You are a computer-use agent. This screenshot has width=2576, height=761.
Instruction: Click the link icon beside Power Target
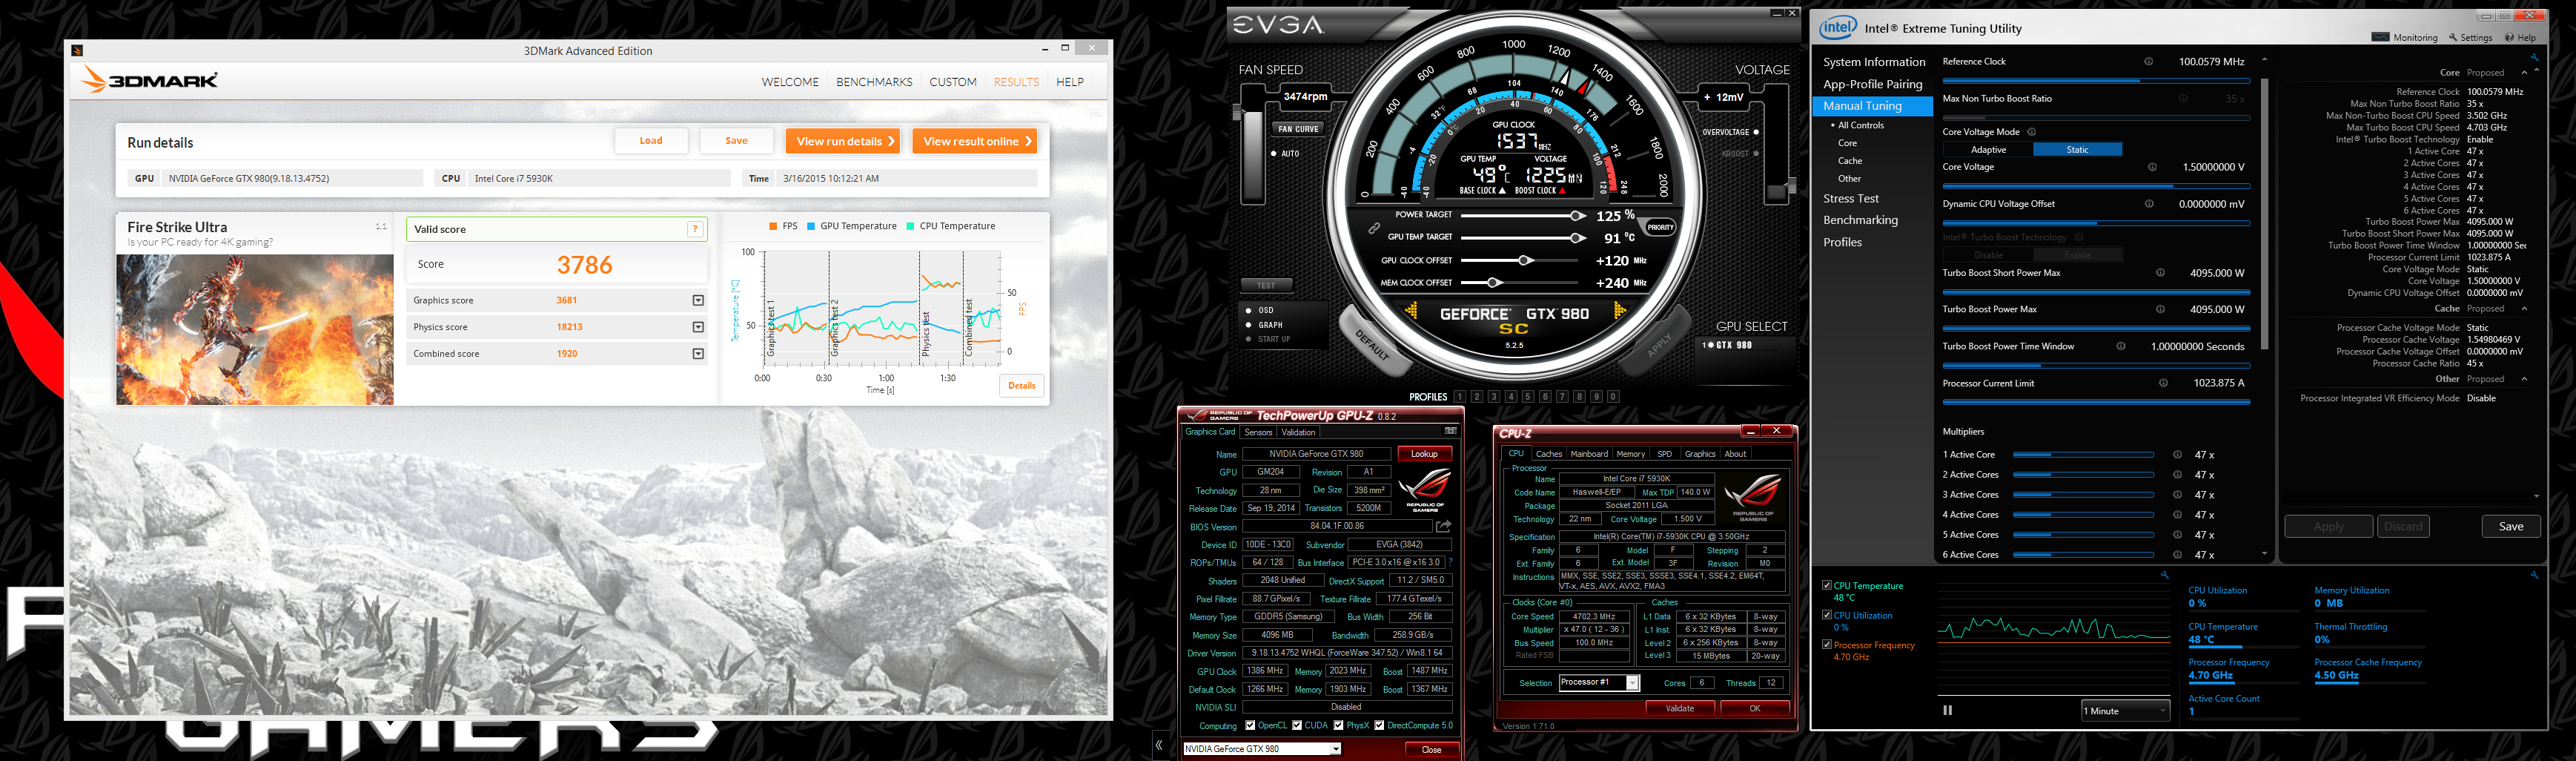click(x=1374, y=228)
